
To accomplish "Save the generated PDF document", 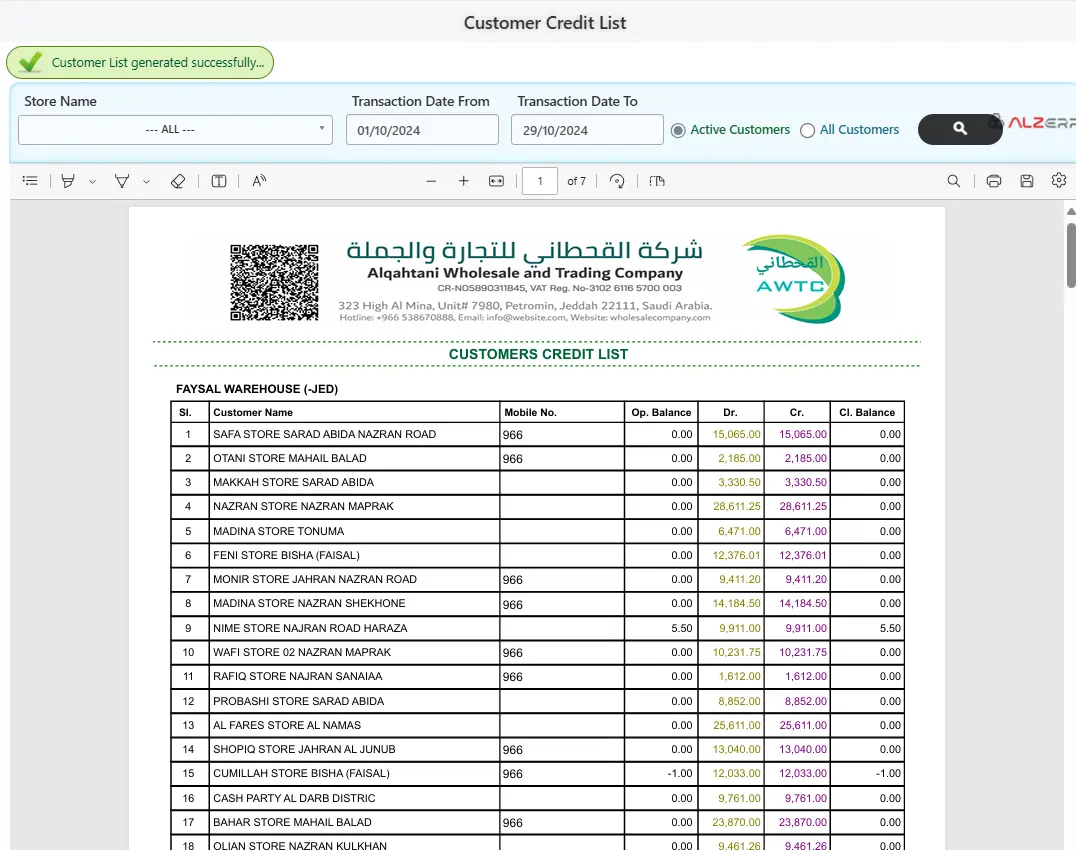I will (1026, 181).
